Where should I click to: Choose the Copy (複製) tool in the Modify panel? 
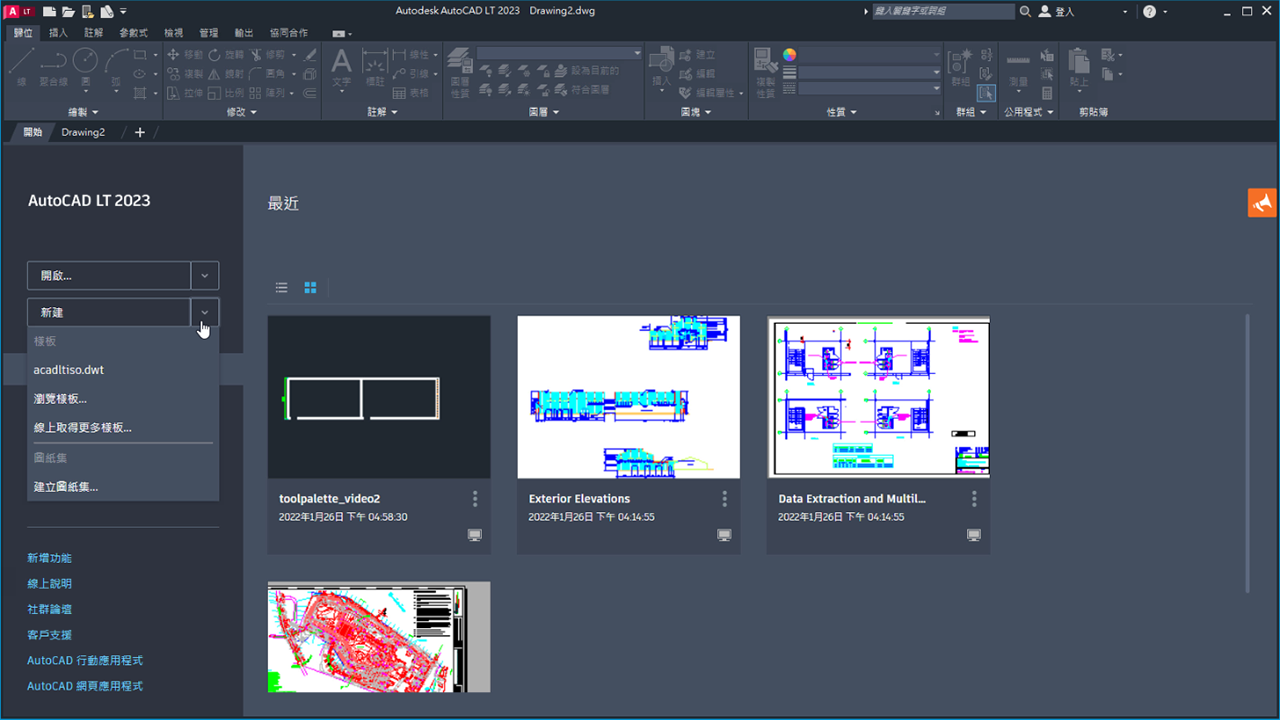(x=185, y=74)
